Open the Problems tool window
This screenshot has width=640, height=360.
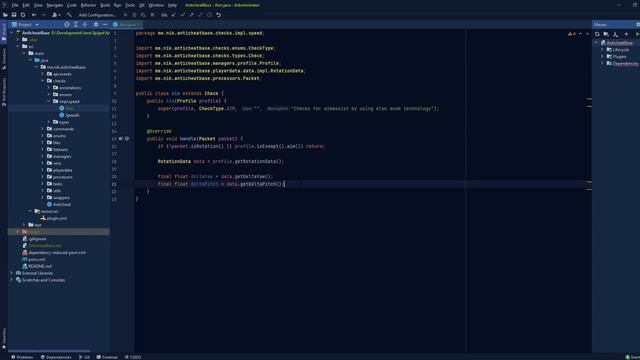(x=22, y=357)
